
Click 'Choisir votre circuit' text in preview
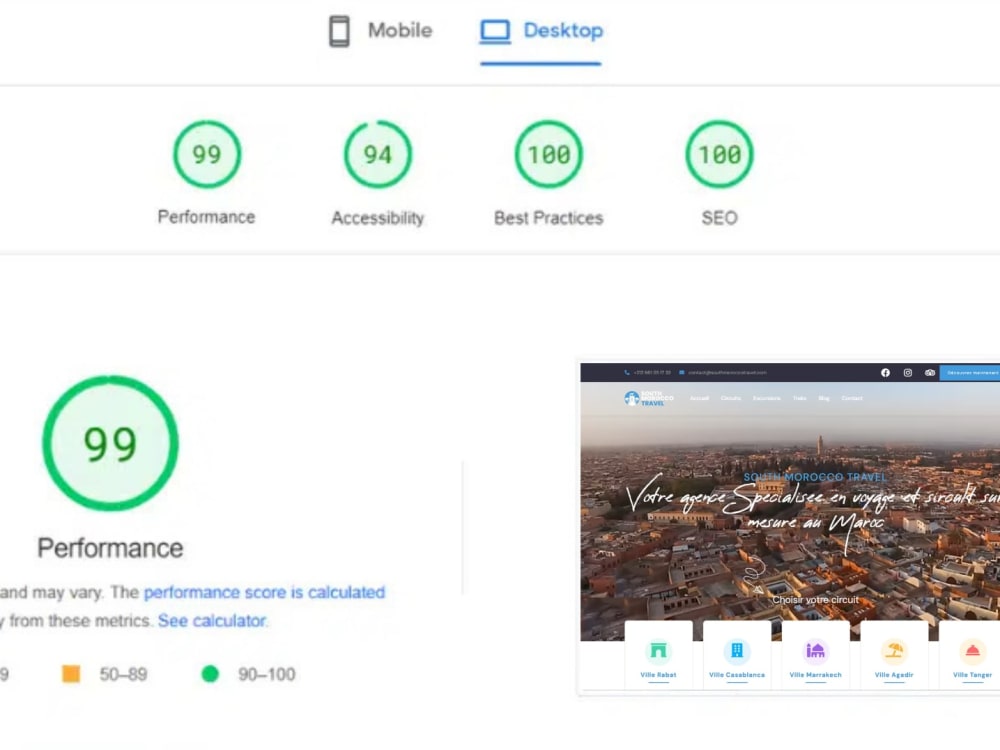click(x=815, y=599)
